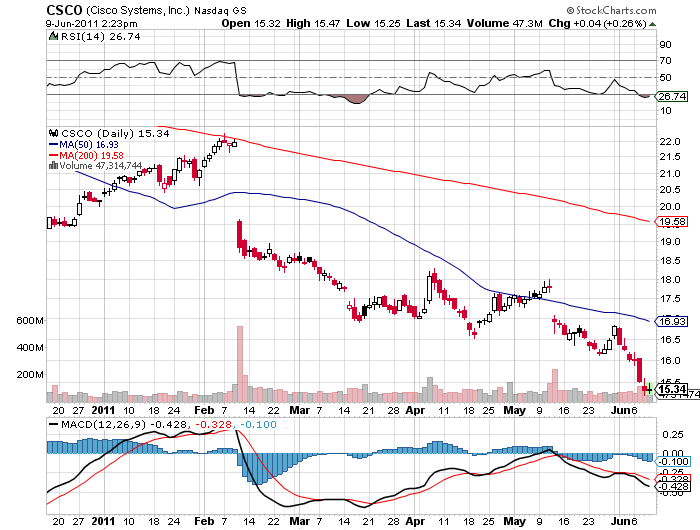Click the 16.93 MA(50) price tag

tap(671, 321)
